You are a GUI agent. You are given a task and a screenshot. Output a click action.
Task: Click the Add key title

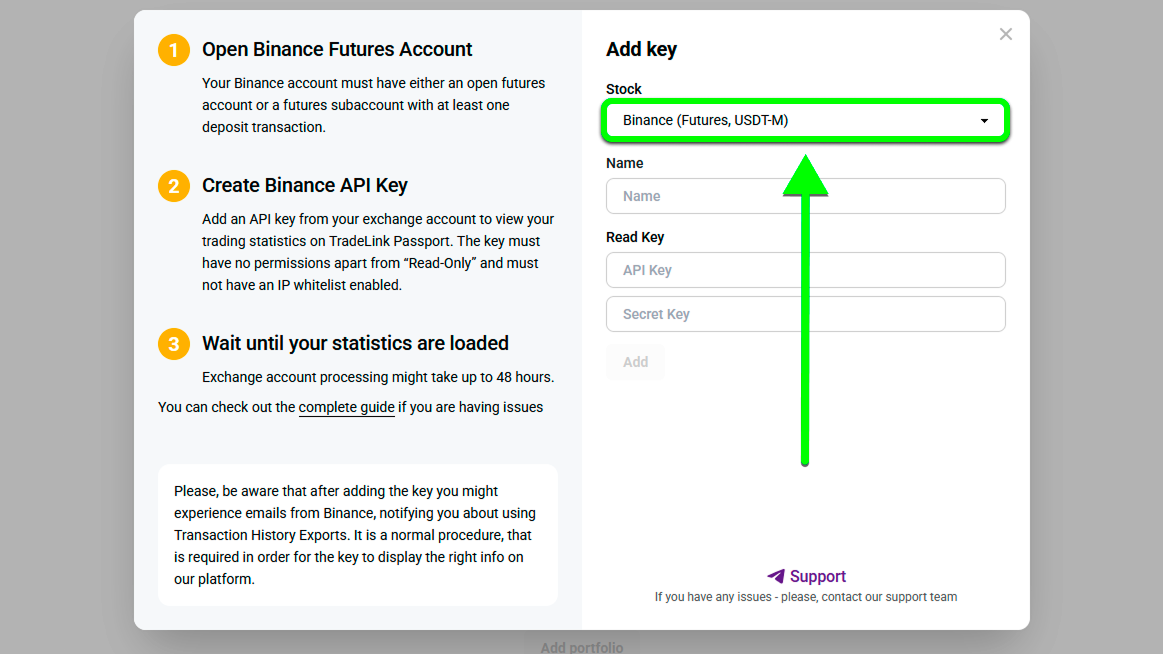(x=642, y=49)
